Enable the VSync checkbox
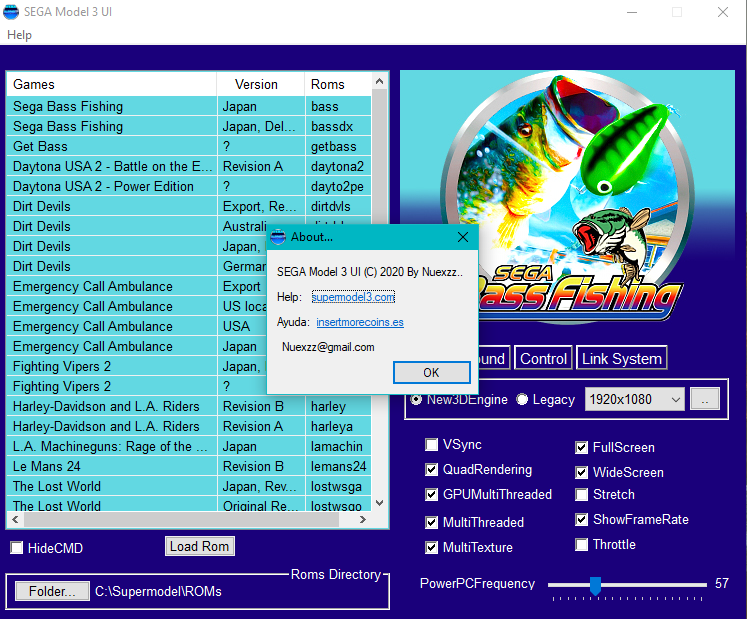The image size is (747, 619). click(431, 445)
